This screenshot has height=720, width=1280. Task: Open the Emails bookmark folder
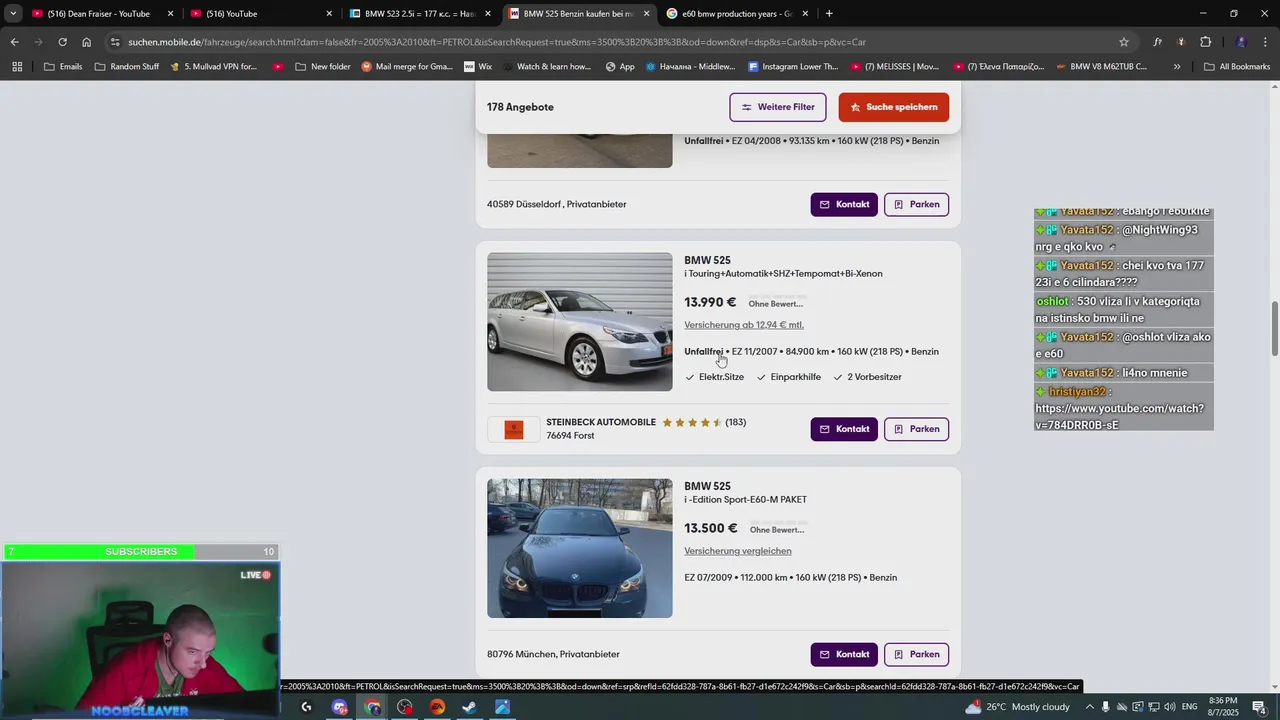[x=63, y=67]
